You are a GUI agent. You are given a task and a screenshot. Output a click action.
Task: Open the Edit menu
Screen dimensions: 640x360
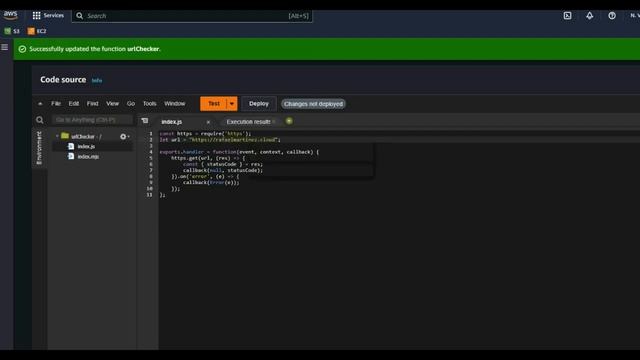pyautogui.click(x=73, y=104)
